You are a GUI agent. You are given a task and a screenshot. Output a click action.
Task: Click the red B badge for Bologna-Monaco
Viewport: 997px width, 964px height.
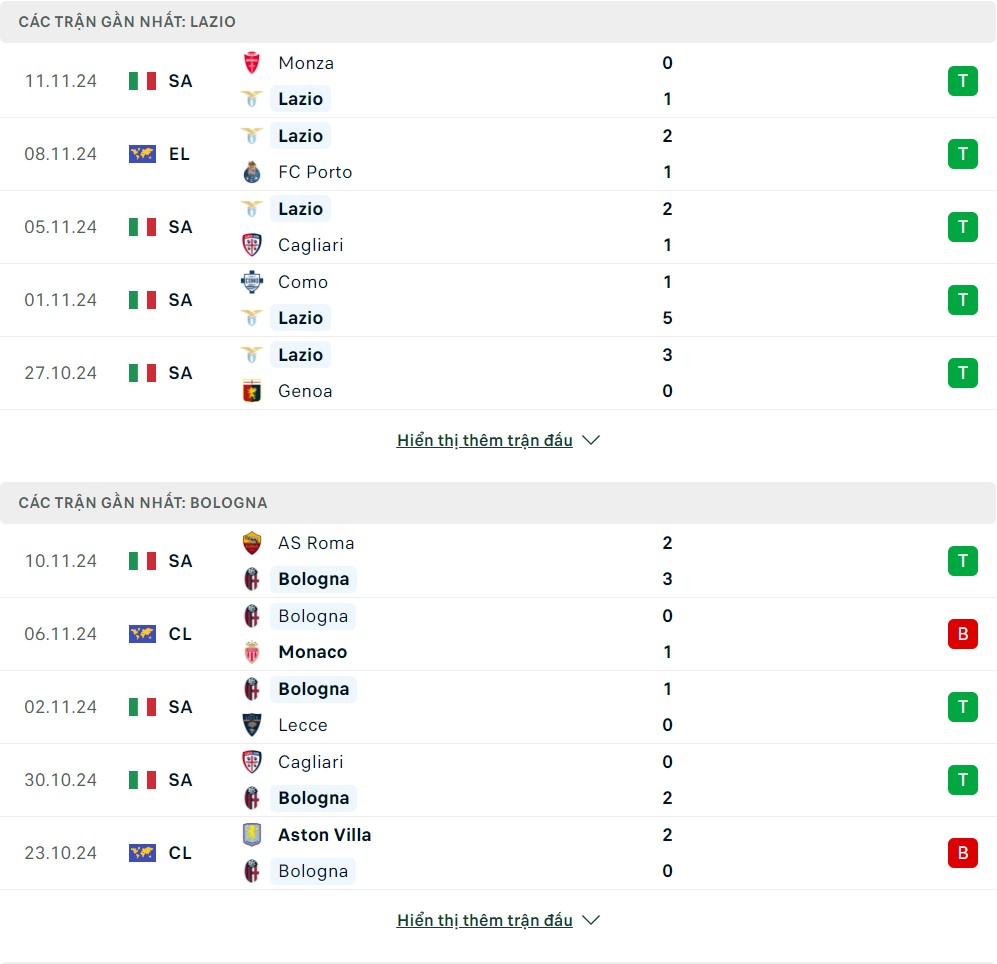962,634
